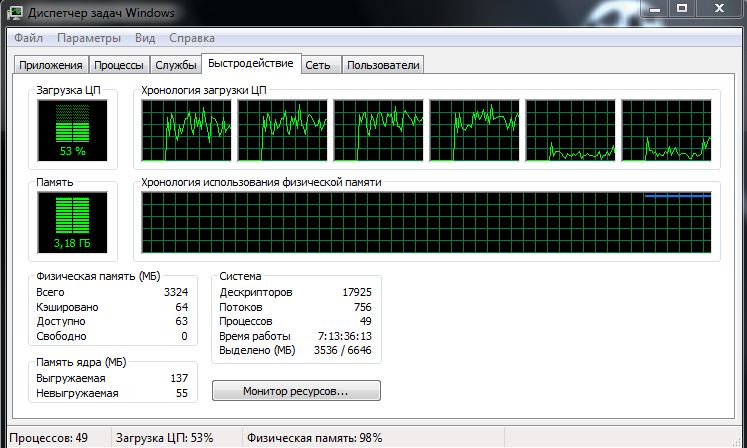
Task: Click the physical memory usage history graph
Action: pos(426,222)
